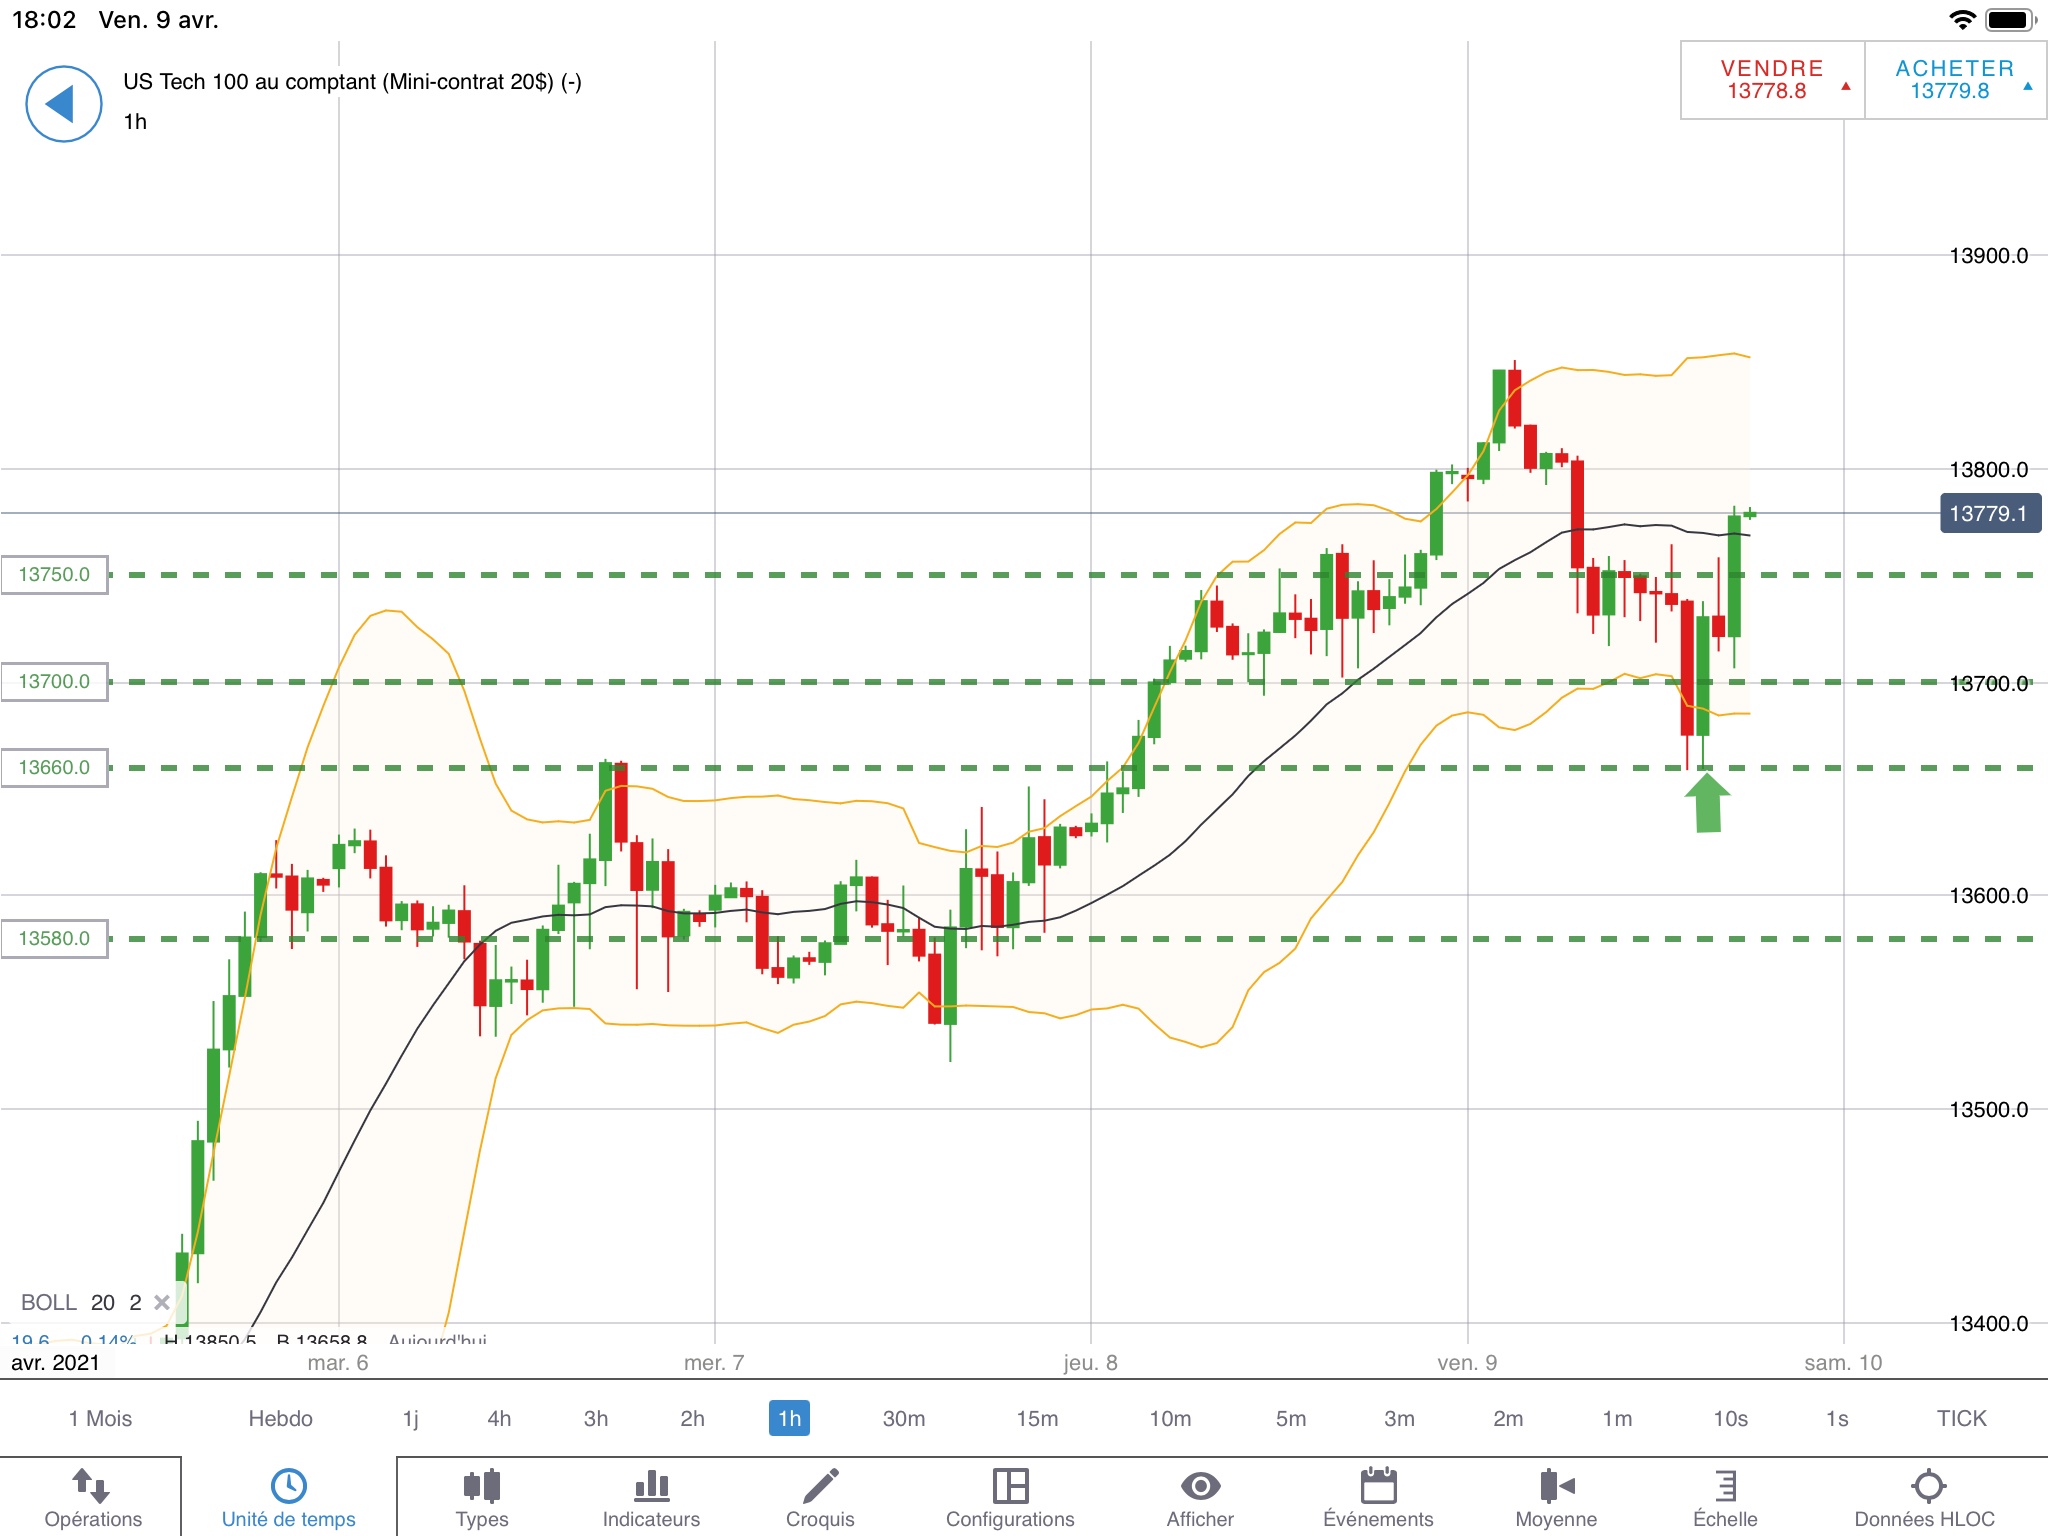Screen dimensions: 2048x1536
Task: Select the Croquis pencil drawing tool
Action: point(820,1486)
